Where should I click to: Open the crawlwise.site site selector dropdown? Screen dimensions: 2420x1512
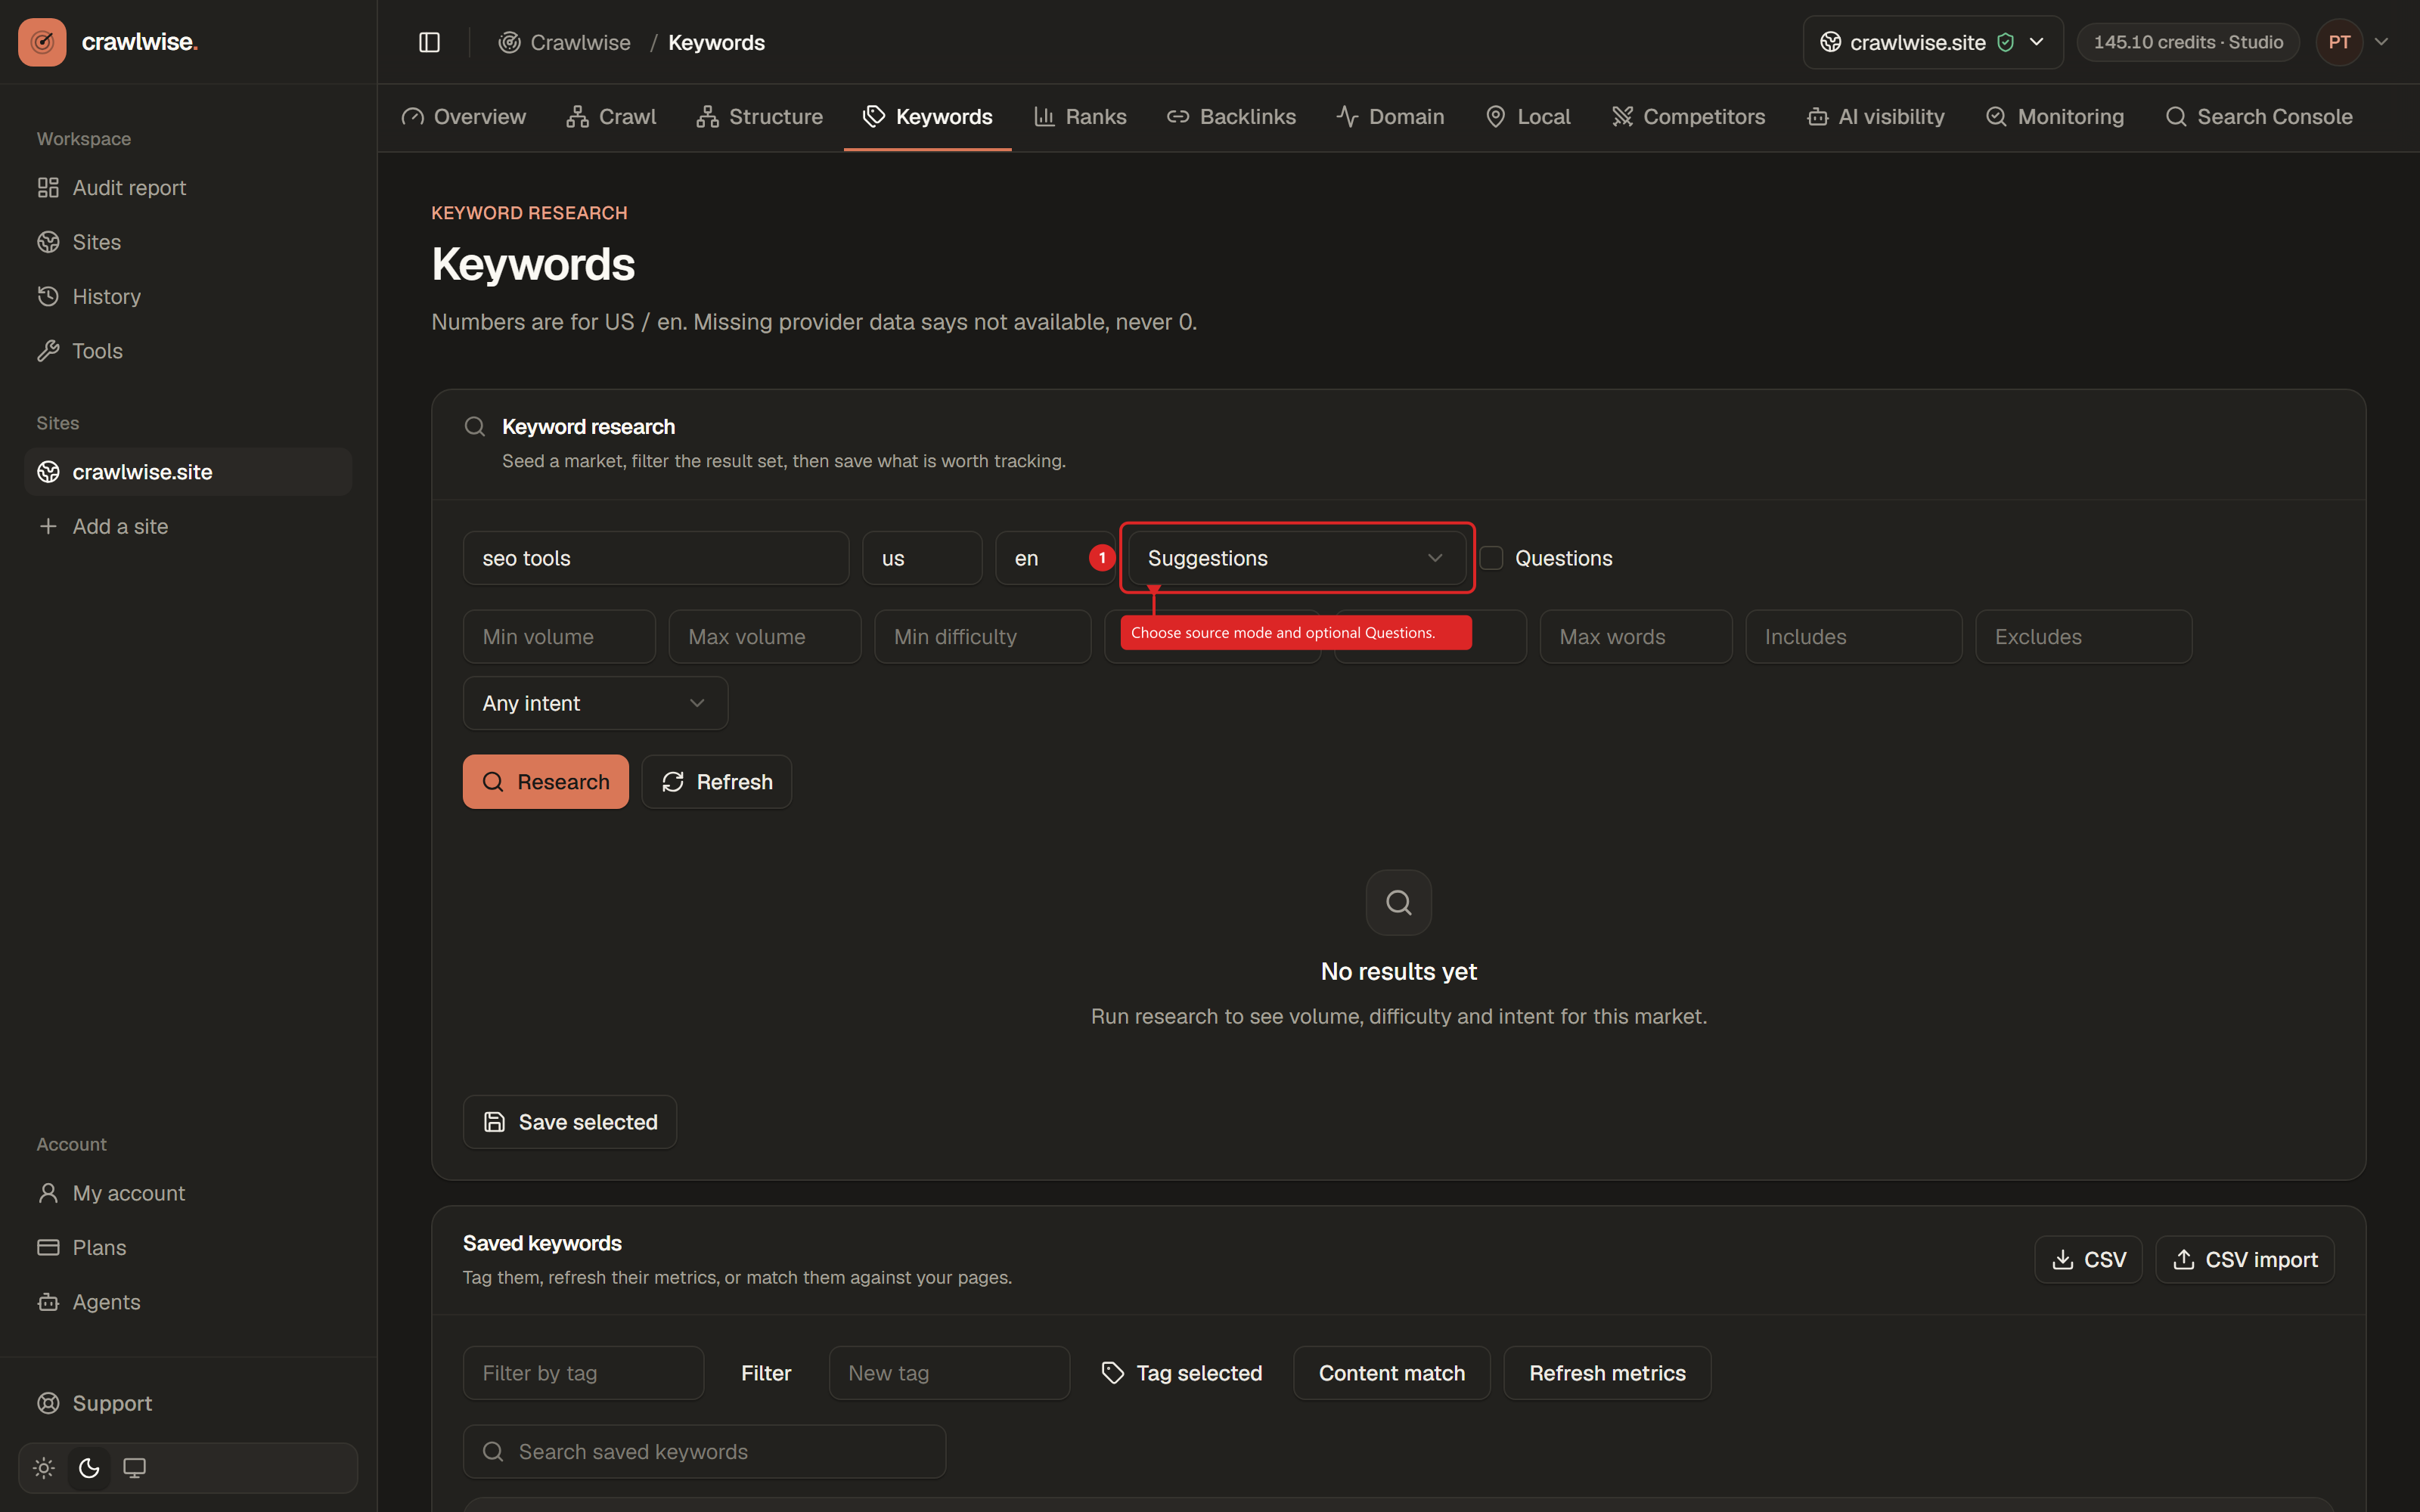coord(1932,42)
